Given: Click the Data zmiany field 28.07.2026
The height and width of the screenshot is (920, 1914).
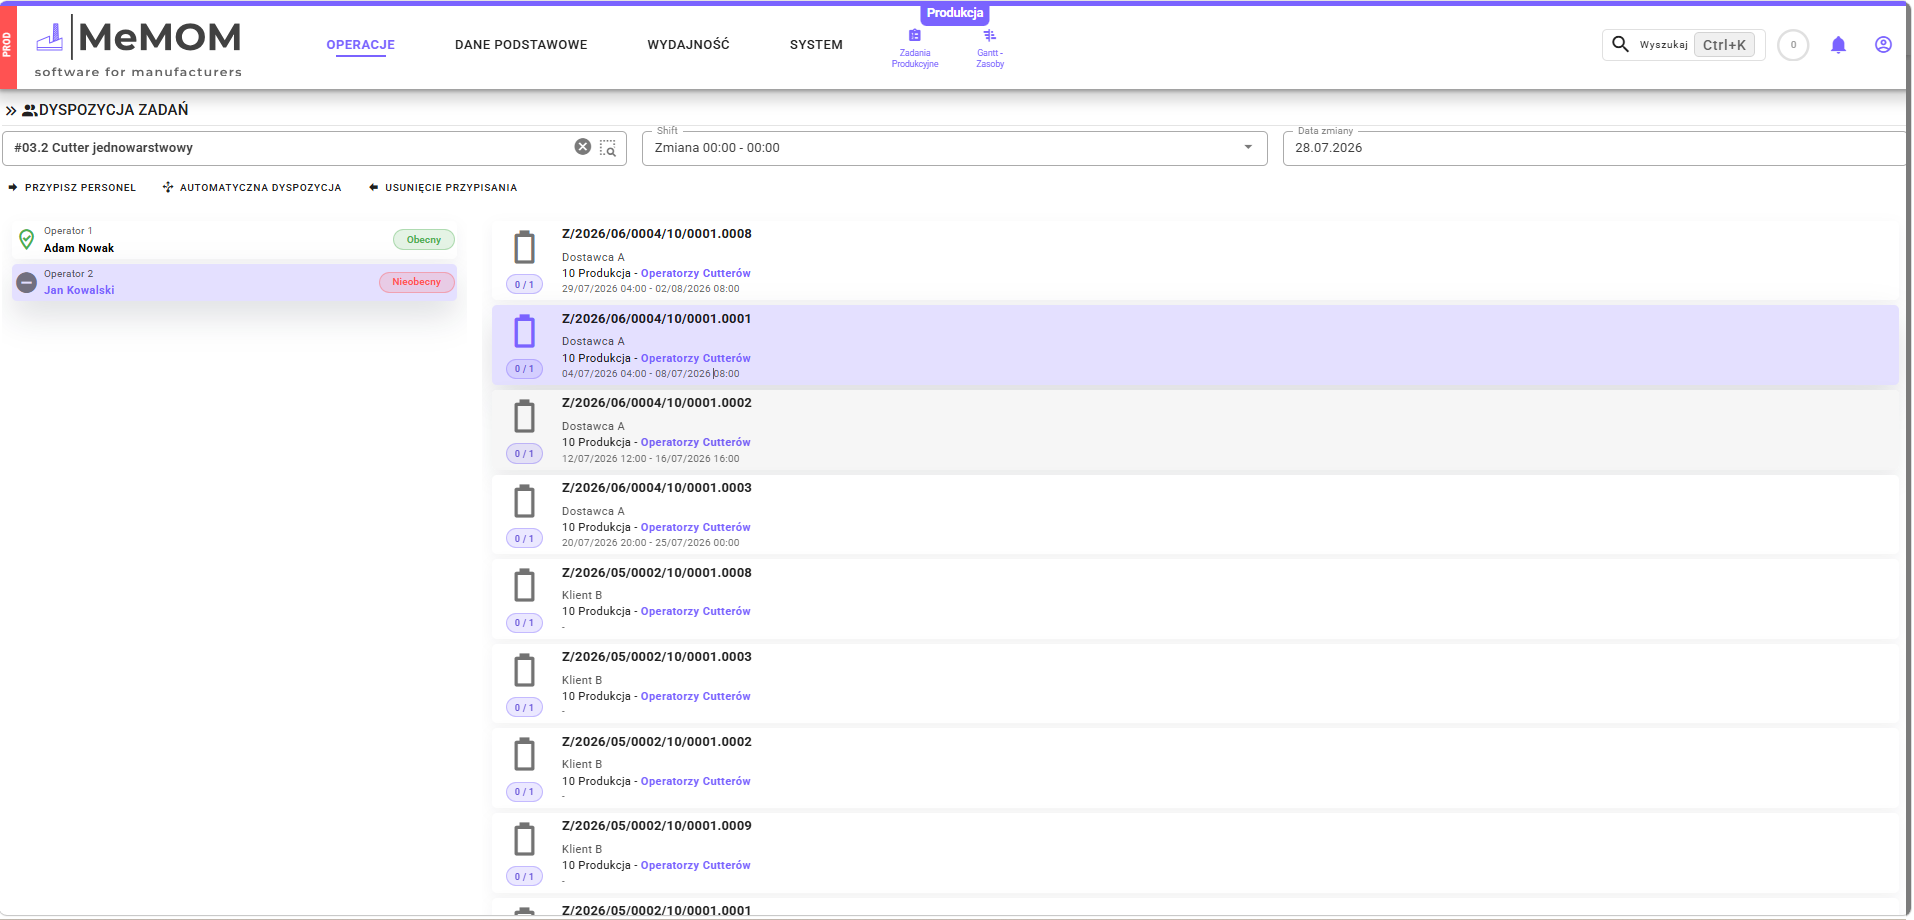Looking at the screenshot, I should click(1594, 148).
